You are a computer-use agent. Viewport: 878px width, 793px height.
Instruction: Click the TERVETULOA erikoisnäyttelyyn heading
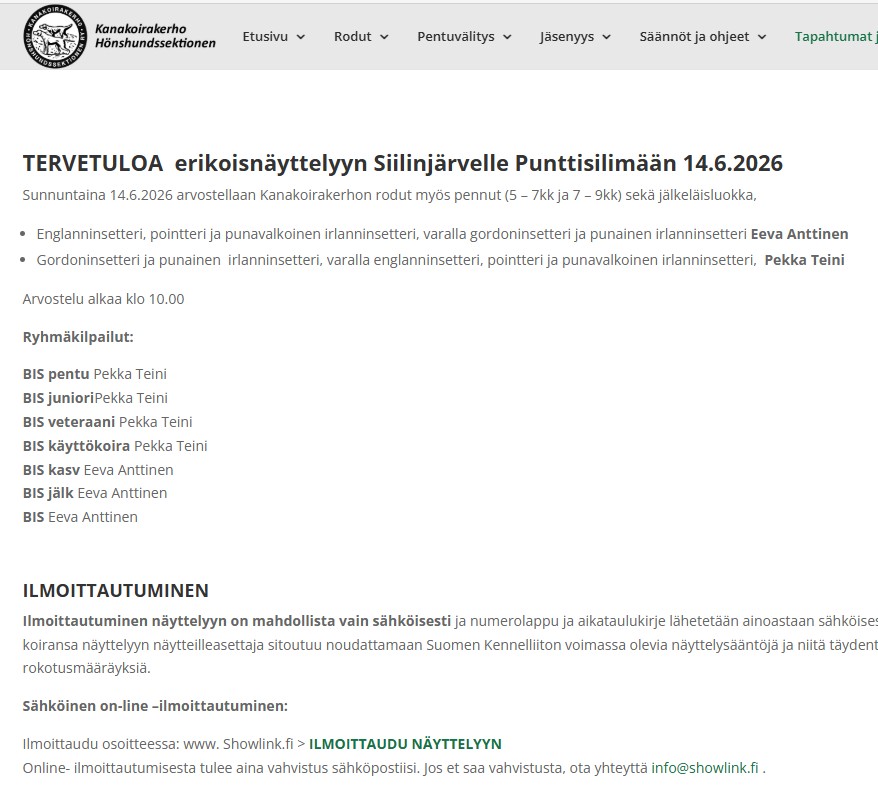point(402,163)
